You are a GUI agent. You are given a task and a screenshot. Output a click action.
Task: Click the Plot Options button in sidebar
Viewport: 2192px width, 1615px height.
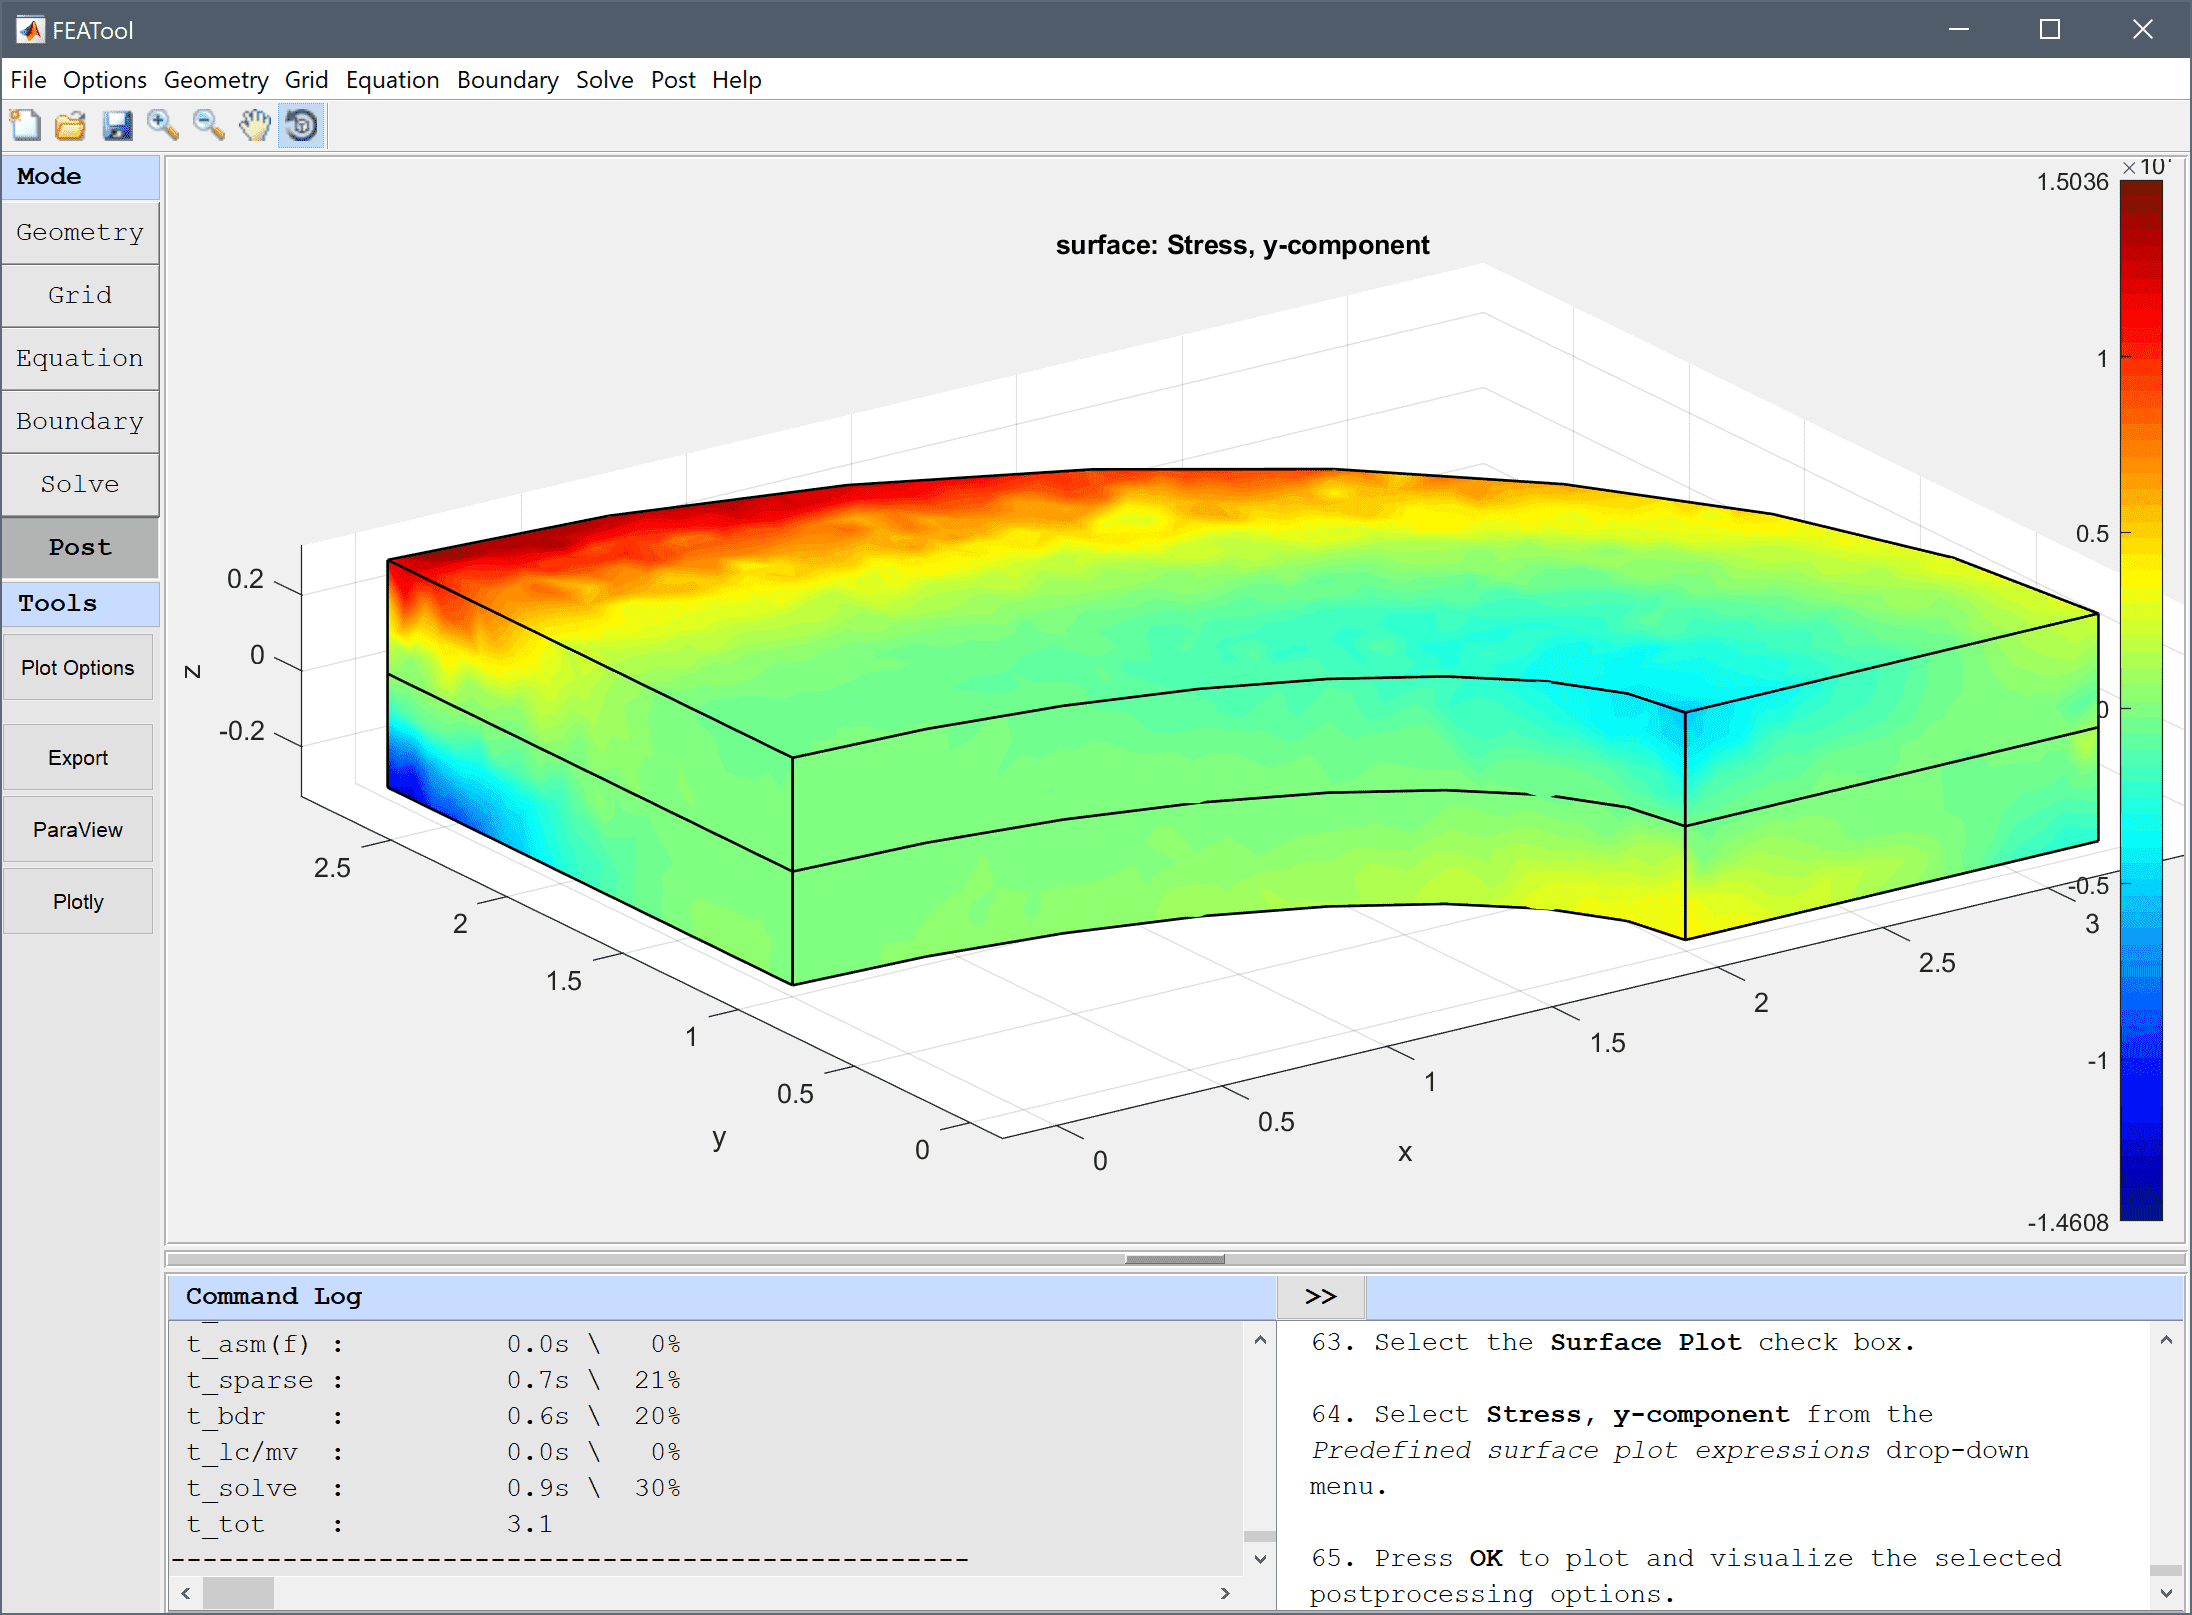click(78, 667)
